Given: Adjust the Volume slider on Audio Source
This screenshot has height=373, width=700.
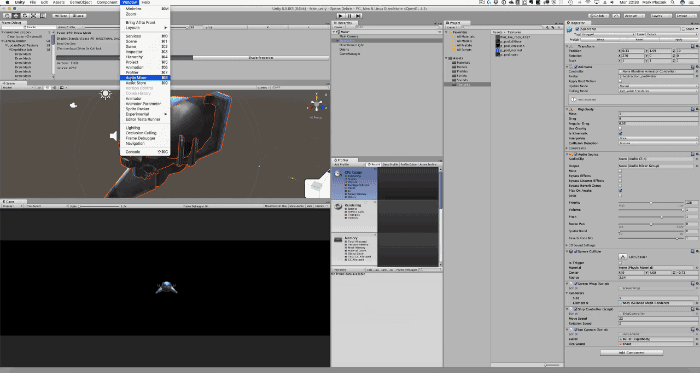Looking at the screenshot, I should [651, 210].
